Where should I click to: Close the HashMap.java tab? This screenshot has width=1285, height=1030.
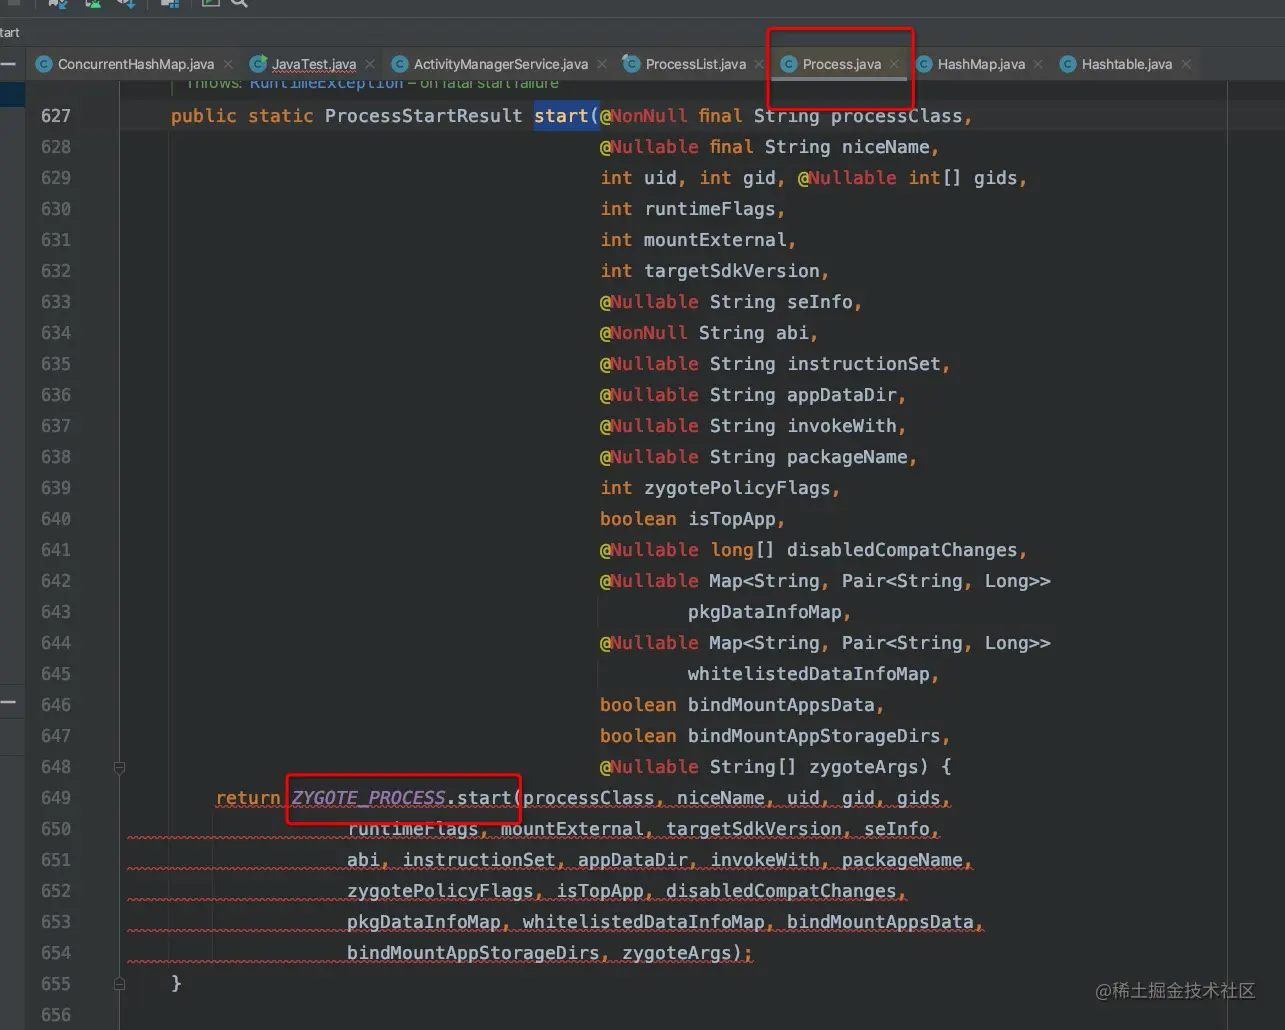click(1038, 64)
